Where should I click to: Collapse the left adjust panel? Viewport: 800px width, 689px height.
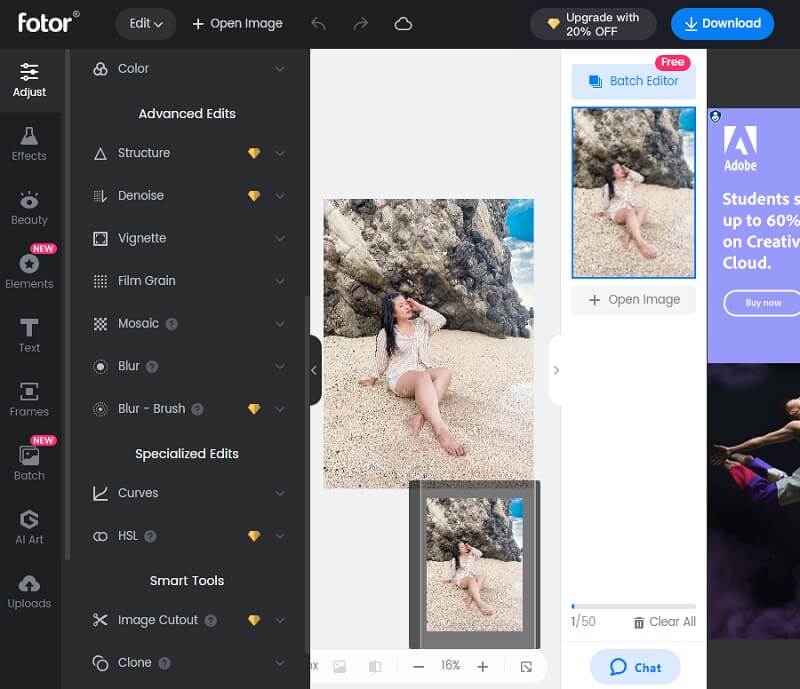[x=314, y=370]
